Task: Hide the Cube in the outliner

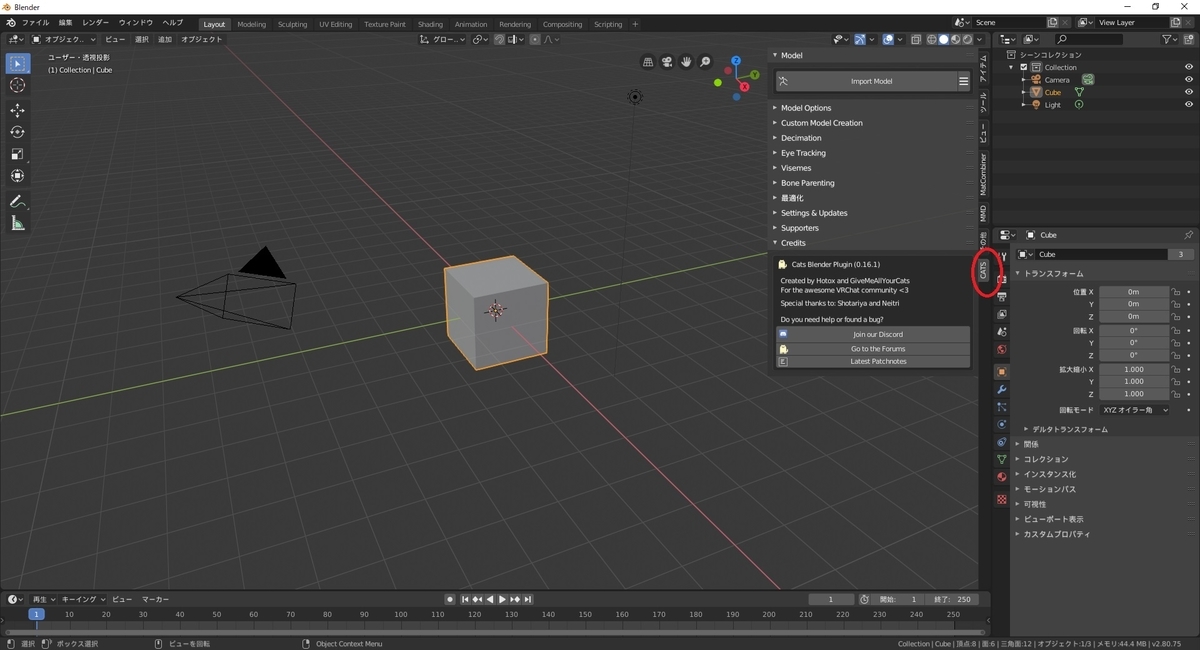Action: pyautogui.click(x=1189, y=92)
